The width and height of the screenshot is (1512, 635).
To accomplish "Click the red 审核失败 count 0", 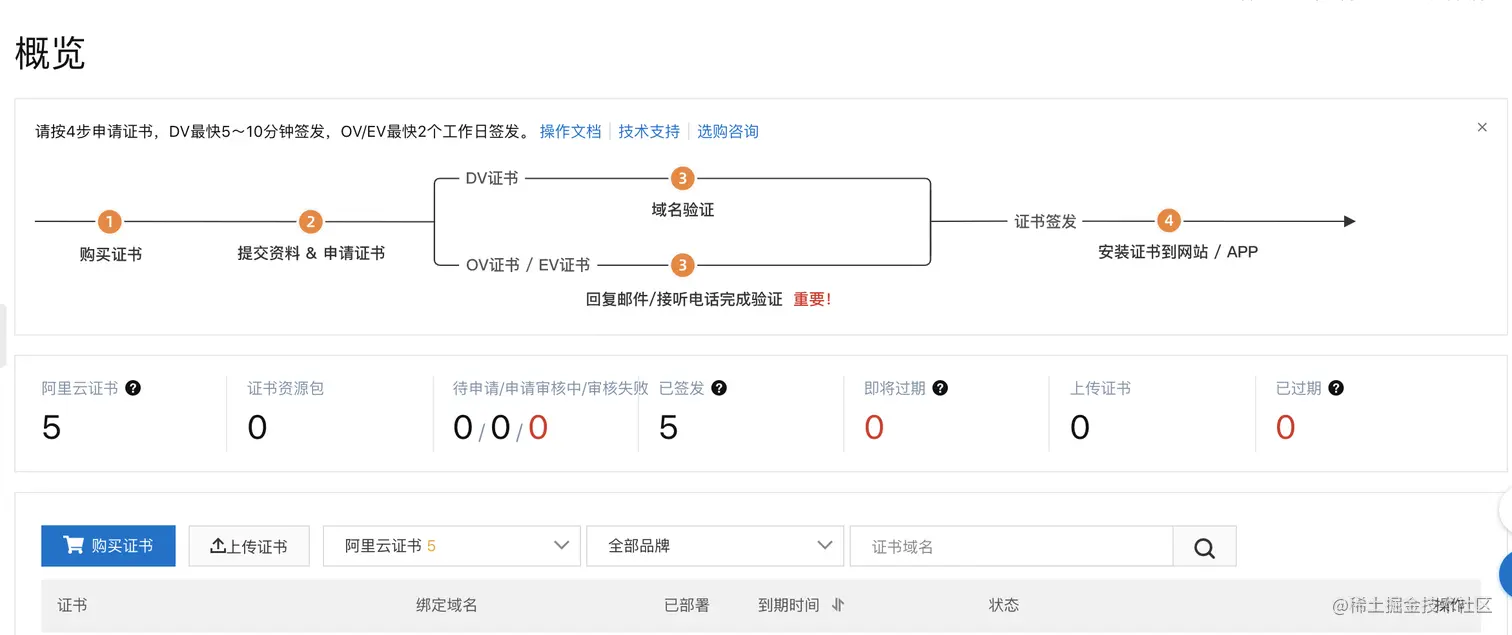I will [x=538, y=428].
